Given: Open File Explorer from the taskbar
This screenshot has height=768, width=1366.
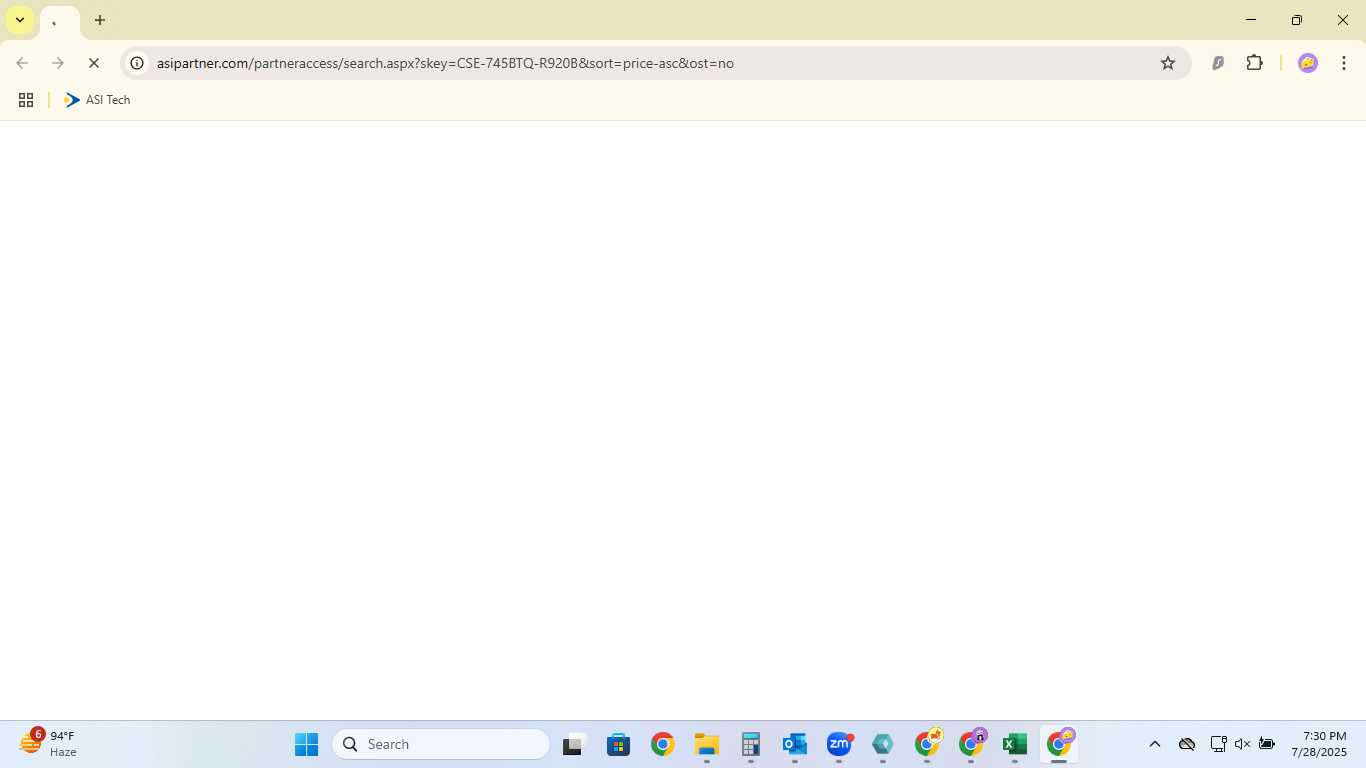Looking at the screenshot, I should coord(706,744).
